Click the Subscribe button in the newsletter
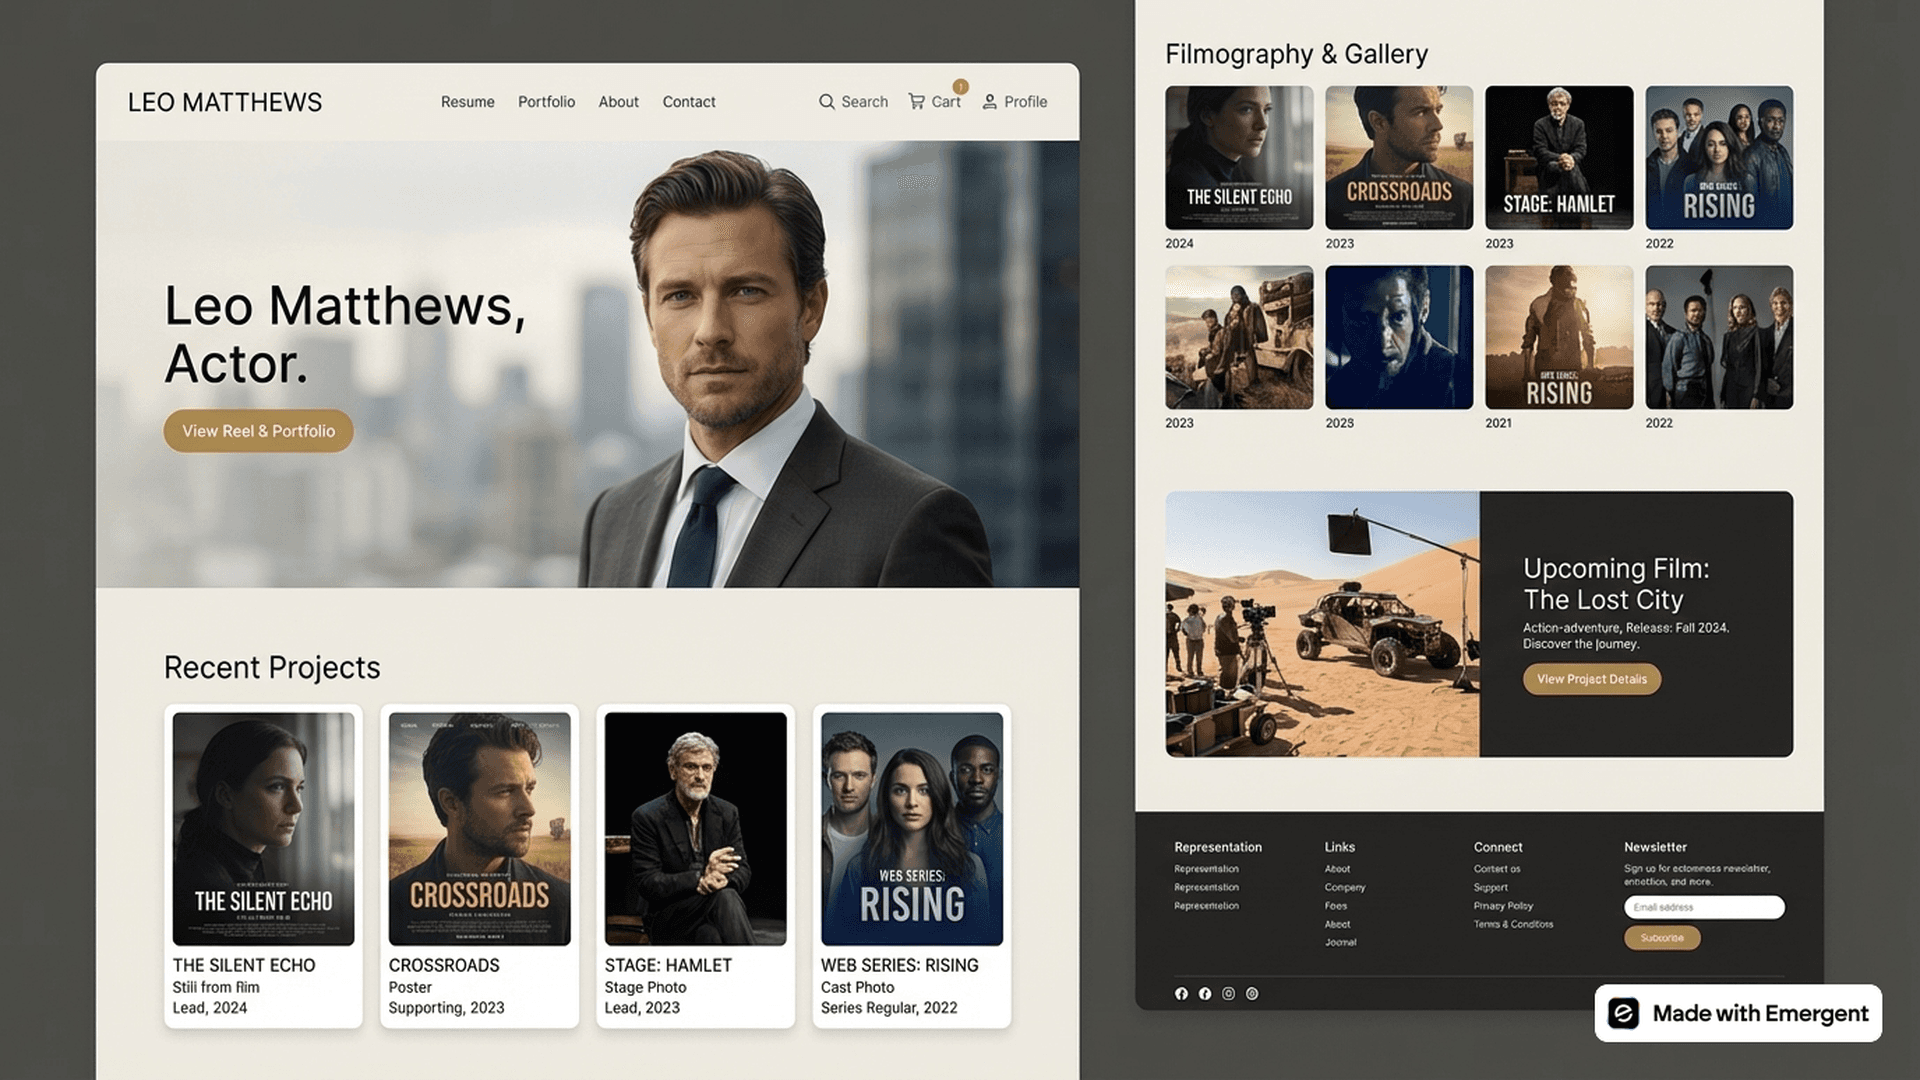The image size is (1920, 1080). point(1662,938)
